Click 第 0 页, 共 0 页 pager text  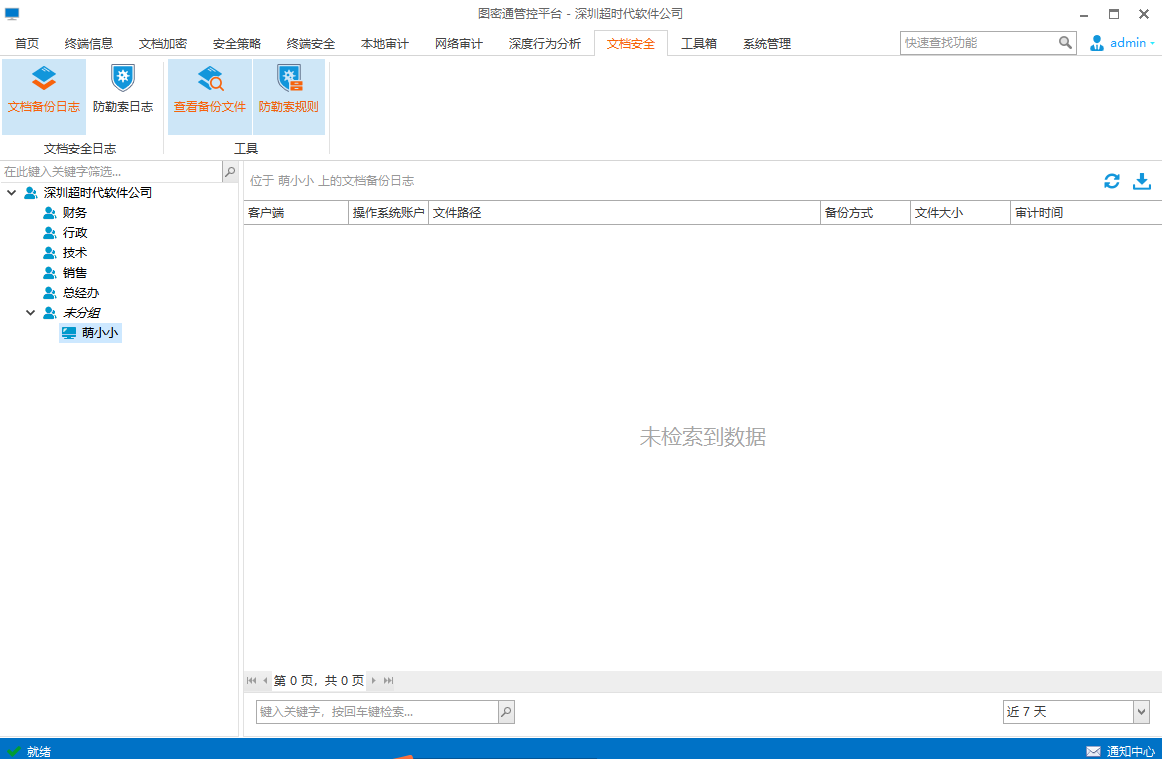[319, 680]
